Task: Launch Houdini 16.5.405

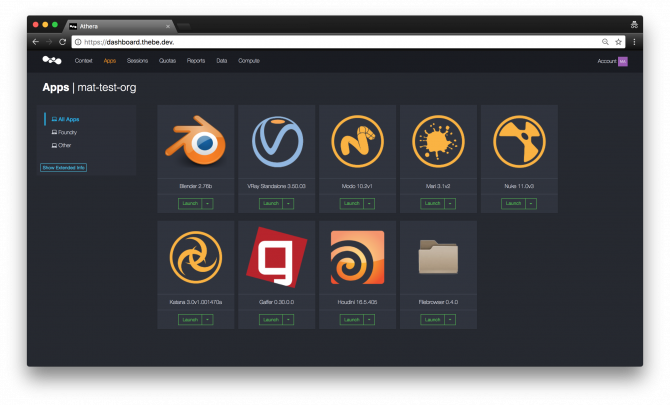Action: 352,320
